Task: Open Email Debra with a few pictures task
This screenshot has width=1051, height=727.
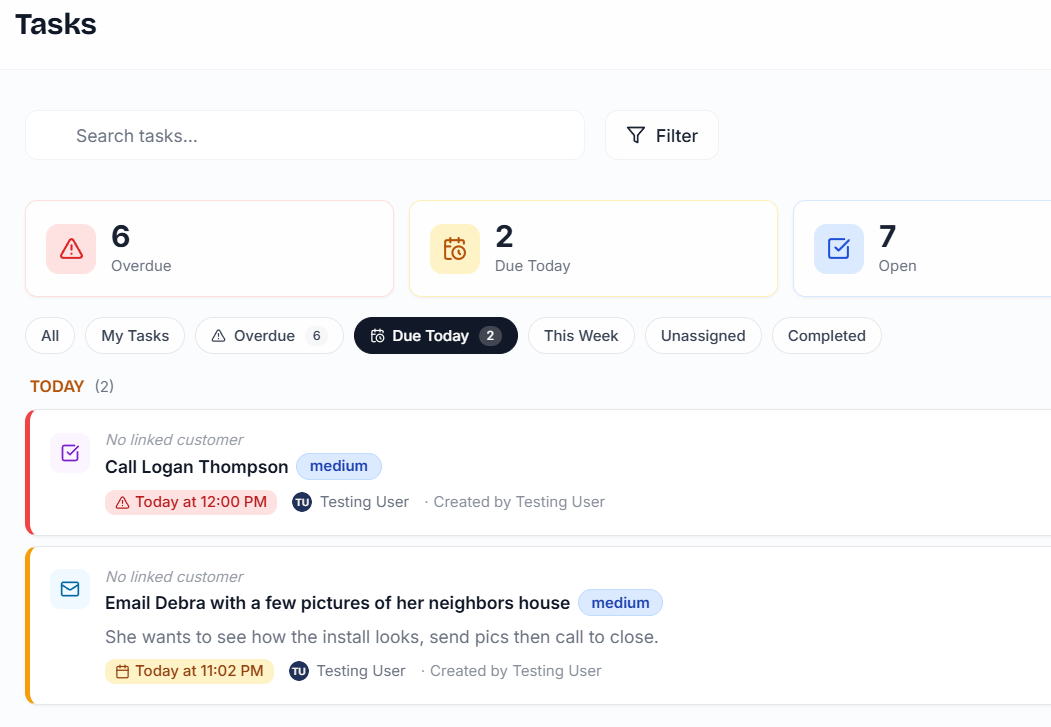Action: tap(337, 603)
